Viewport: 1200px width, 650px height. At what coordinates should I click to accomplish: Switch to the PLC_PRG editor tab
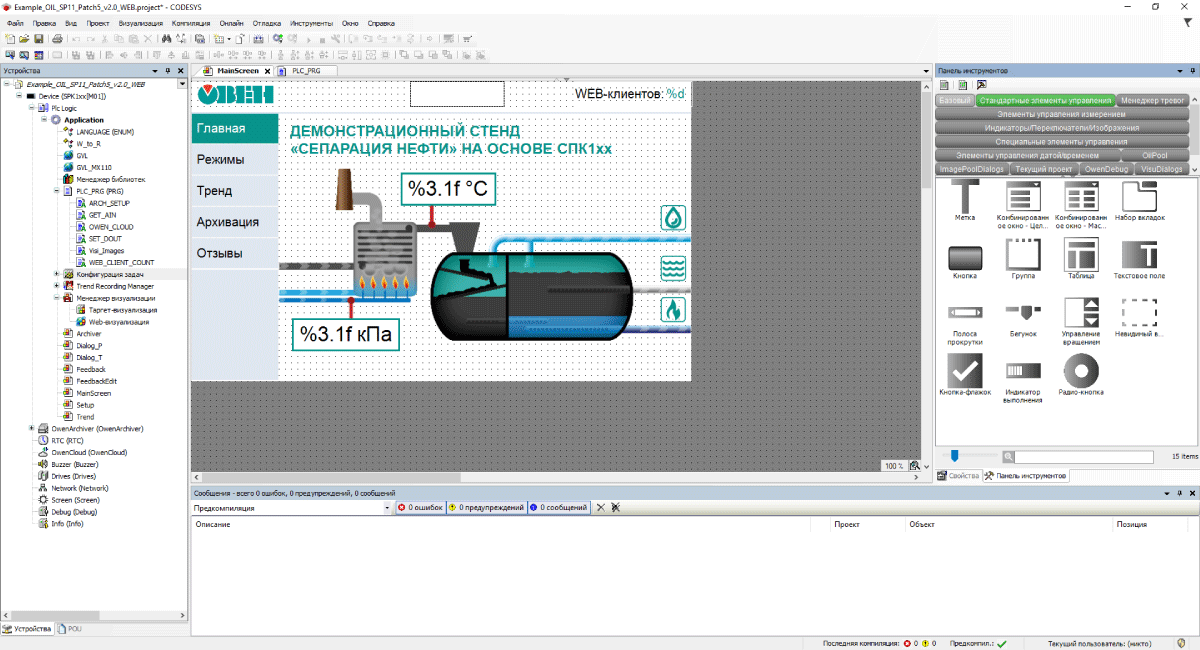pos(304,71)
